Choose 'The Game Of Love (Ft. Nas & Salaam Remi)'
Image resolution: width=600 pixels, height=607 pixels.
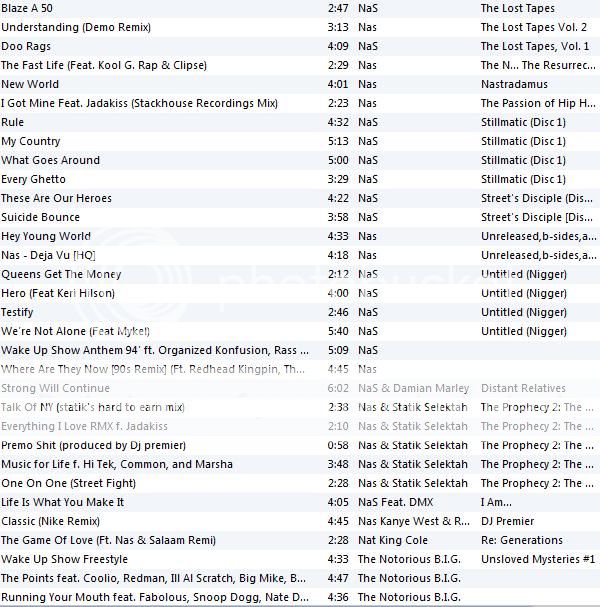click(x=108, y=539)
